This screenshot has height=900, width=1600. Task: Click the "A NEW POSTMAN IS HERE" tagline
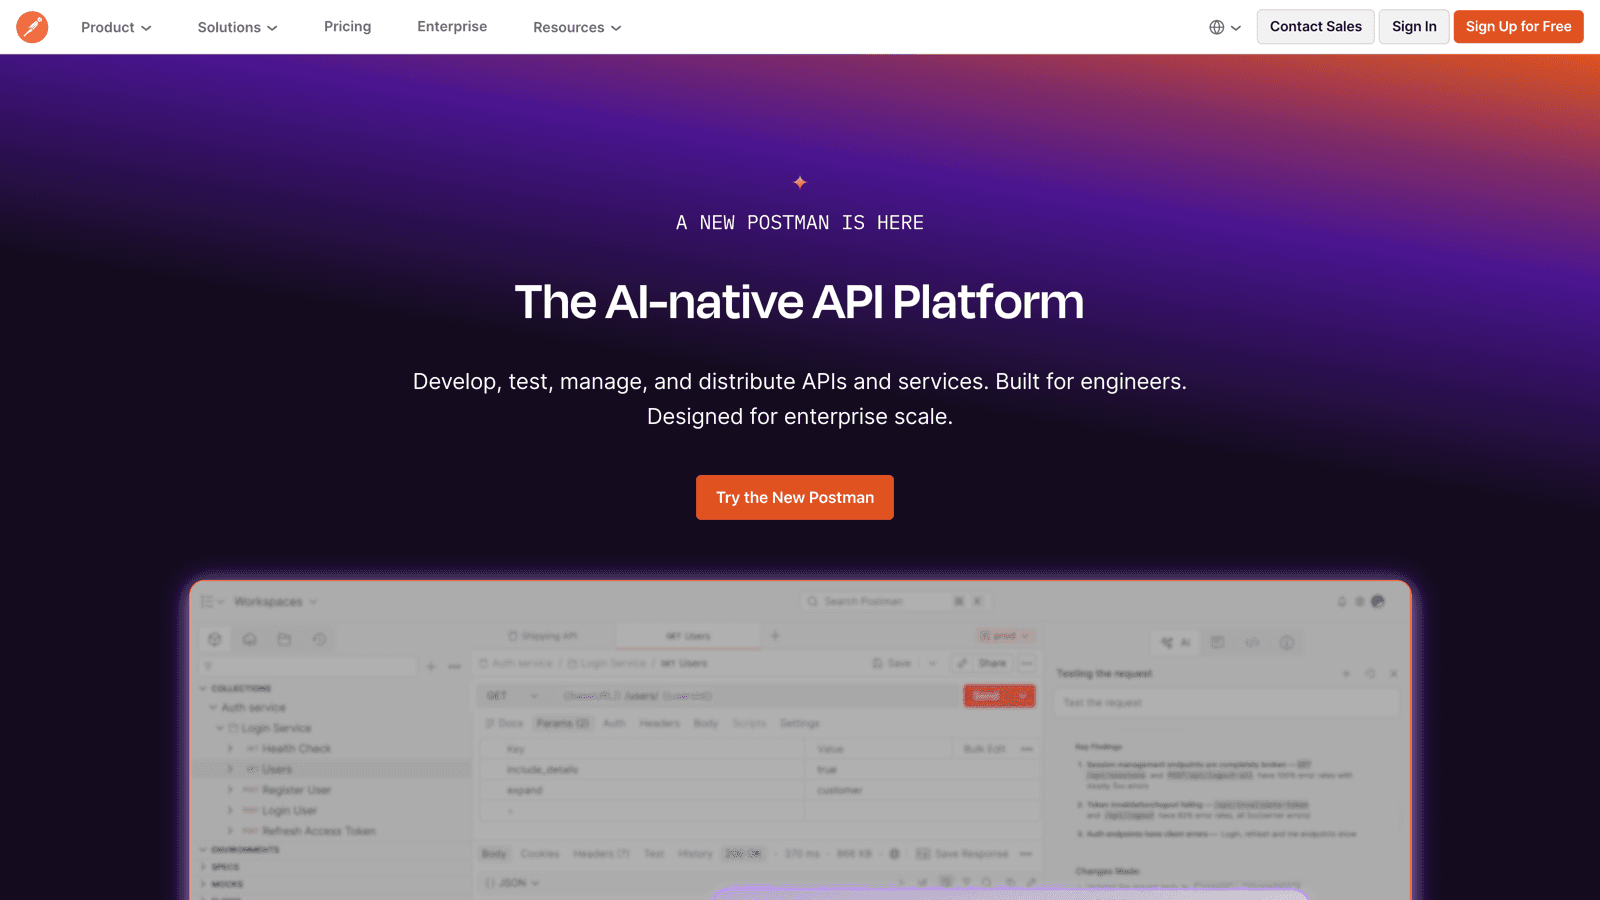(x=800, y=223)
